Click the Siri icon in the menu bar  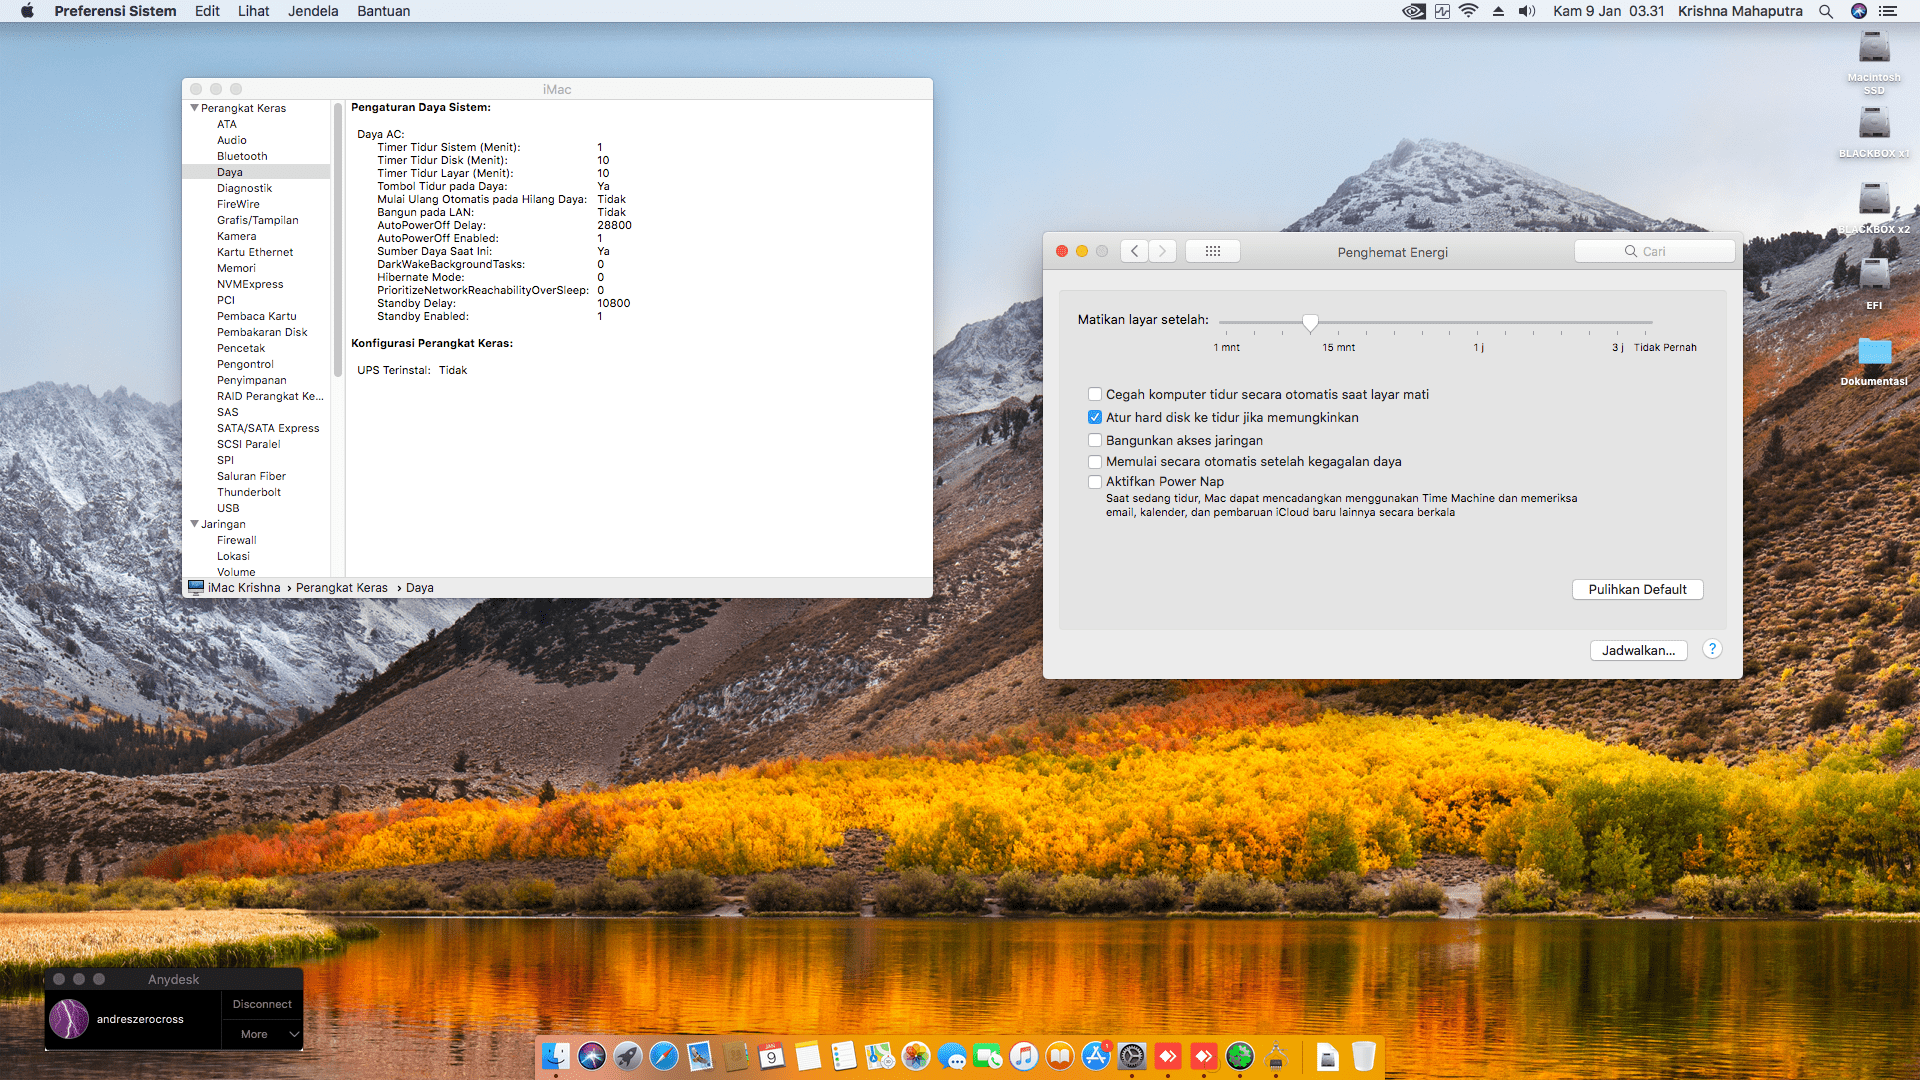click(1859, 11)
